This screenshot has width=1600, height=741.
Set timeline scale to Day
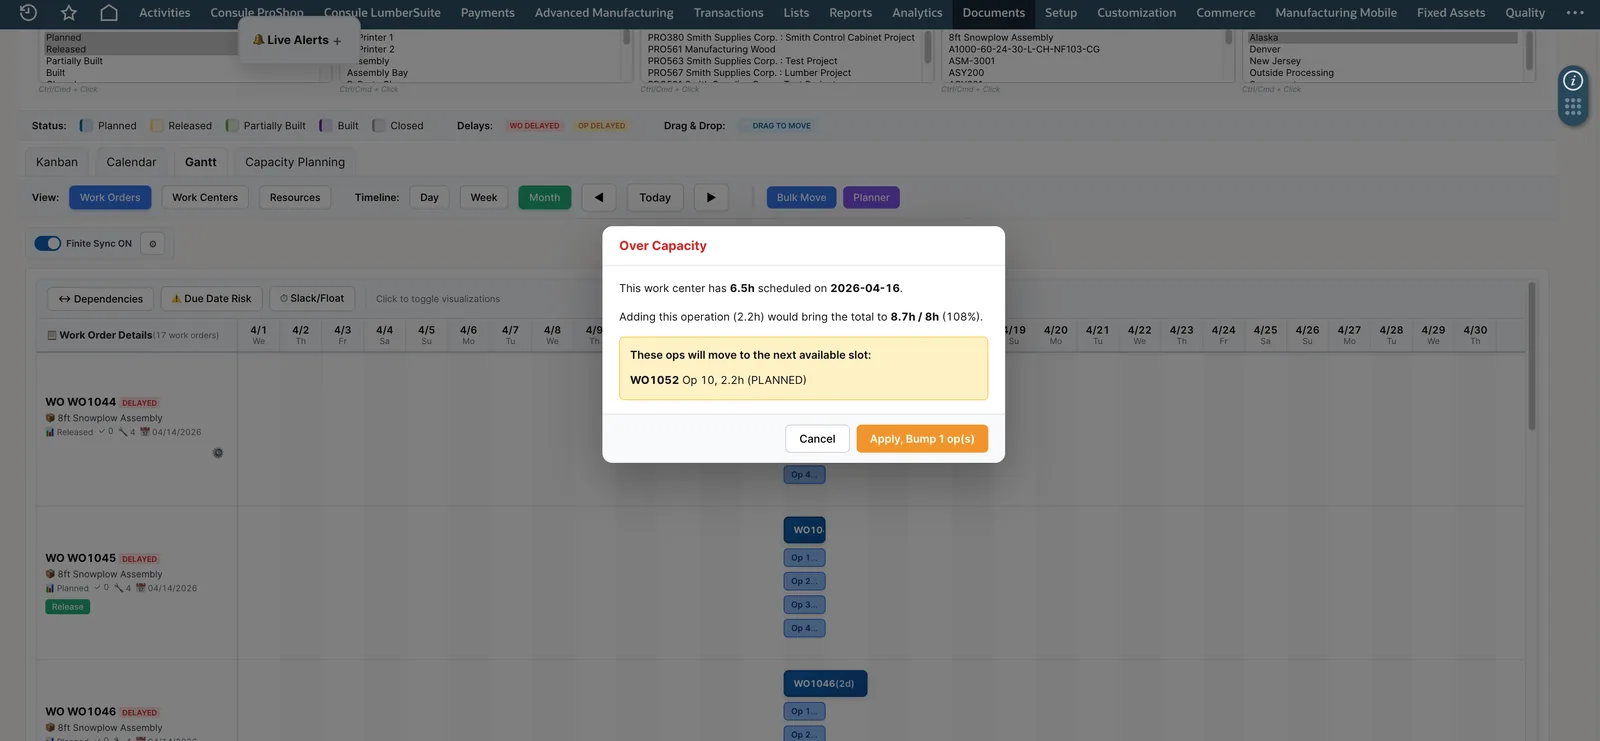[430, 197]
